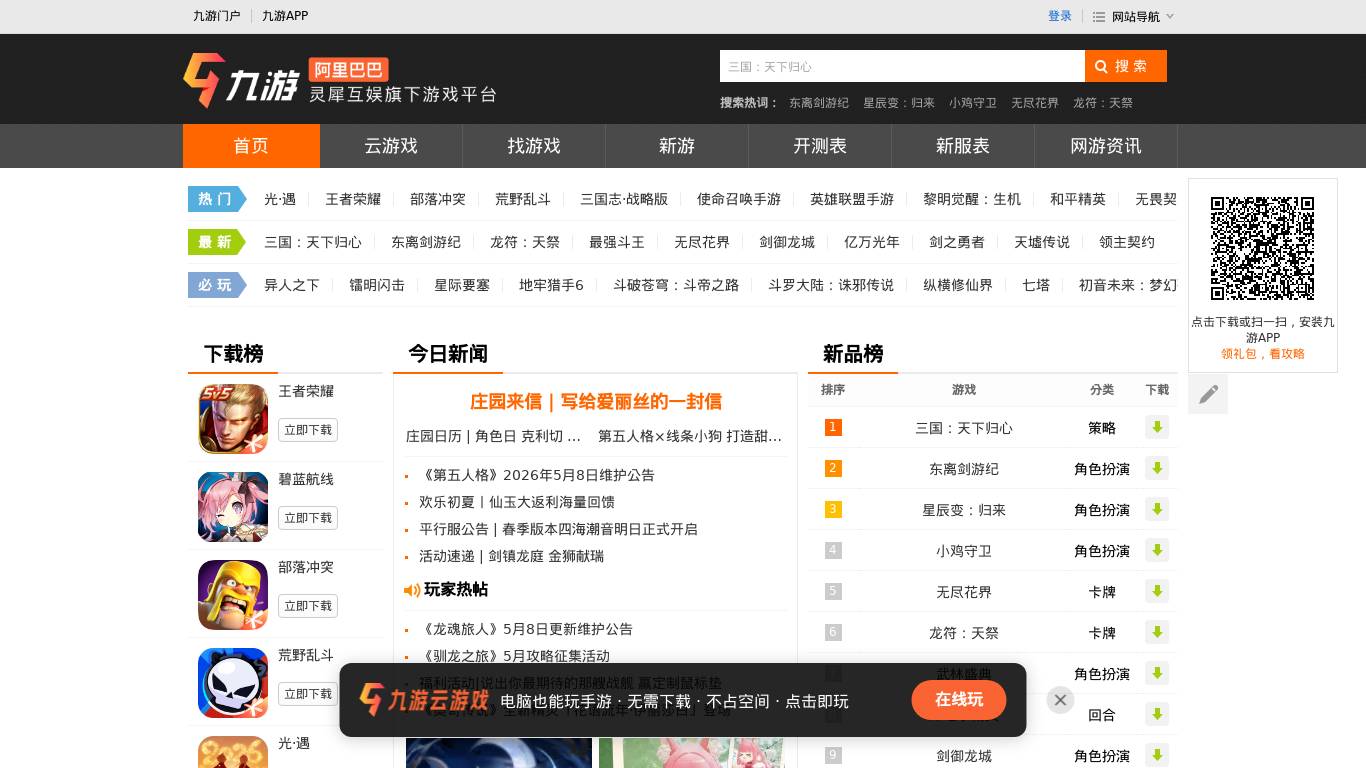This screenshot has width=1366, height=768.
Task: Click the 九游 logo in header
Action: point(241,80)
